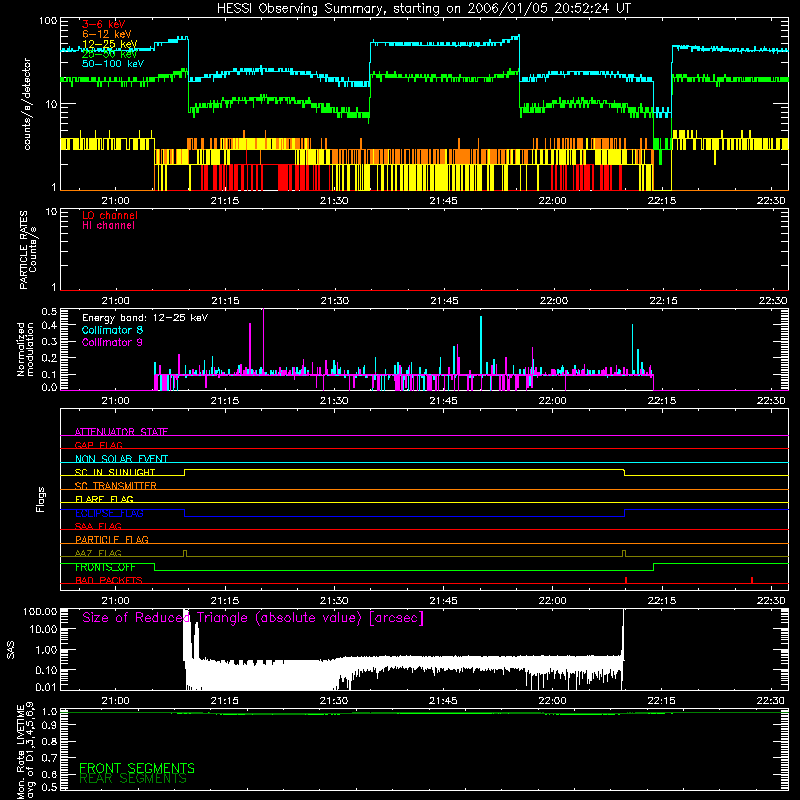Click the 22:15 tick under the count-rate plot

pos(662,201)
